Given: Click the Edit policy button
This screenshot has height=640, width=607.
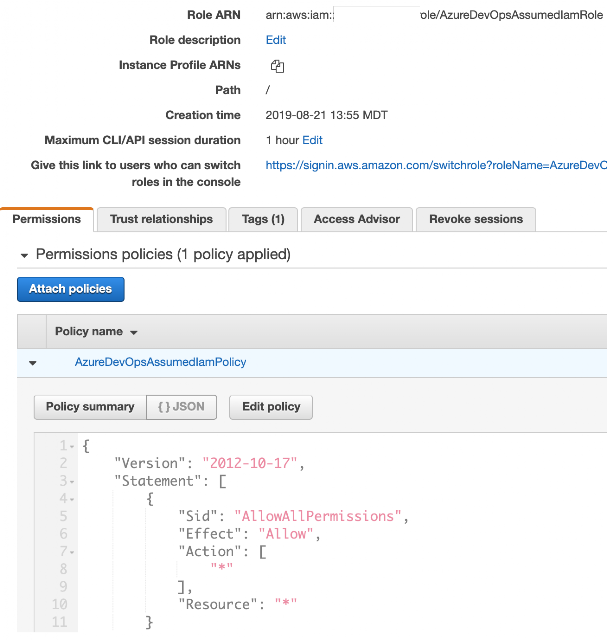Looking at the screenshot, I should click(271, 407).
